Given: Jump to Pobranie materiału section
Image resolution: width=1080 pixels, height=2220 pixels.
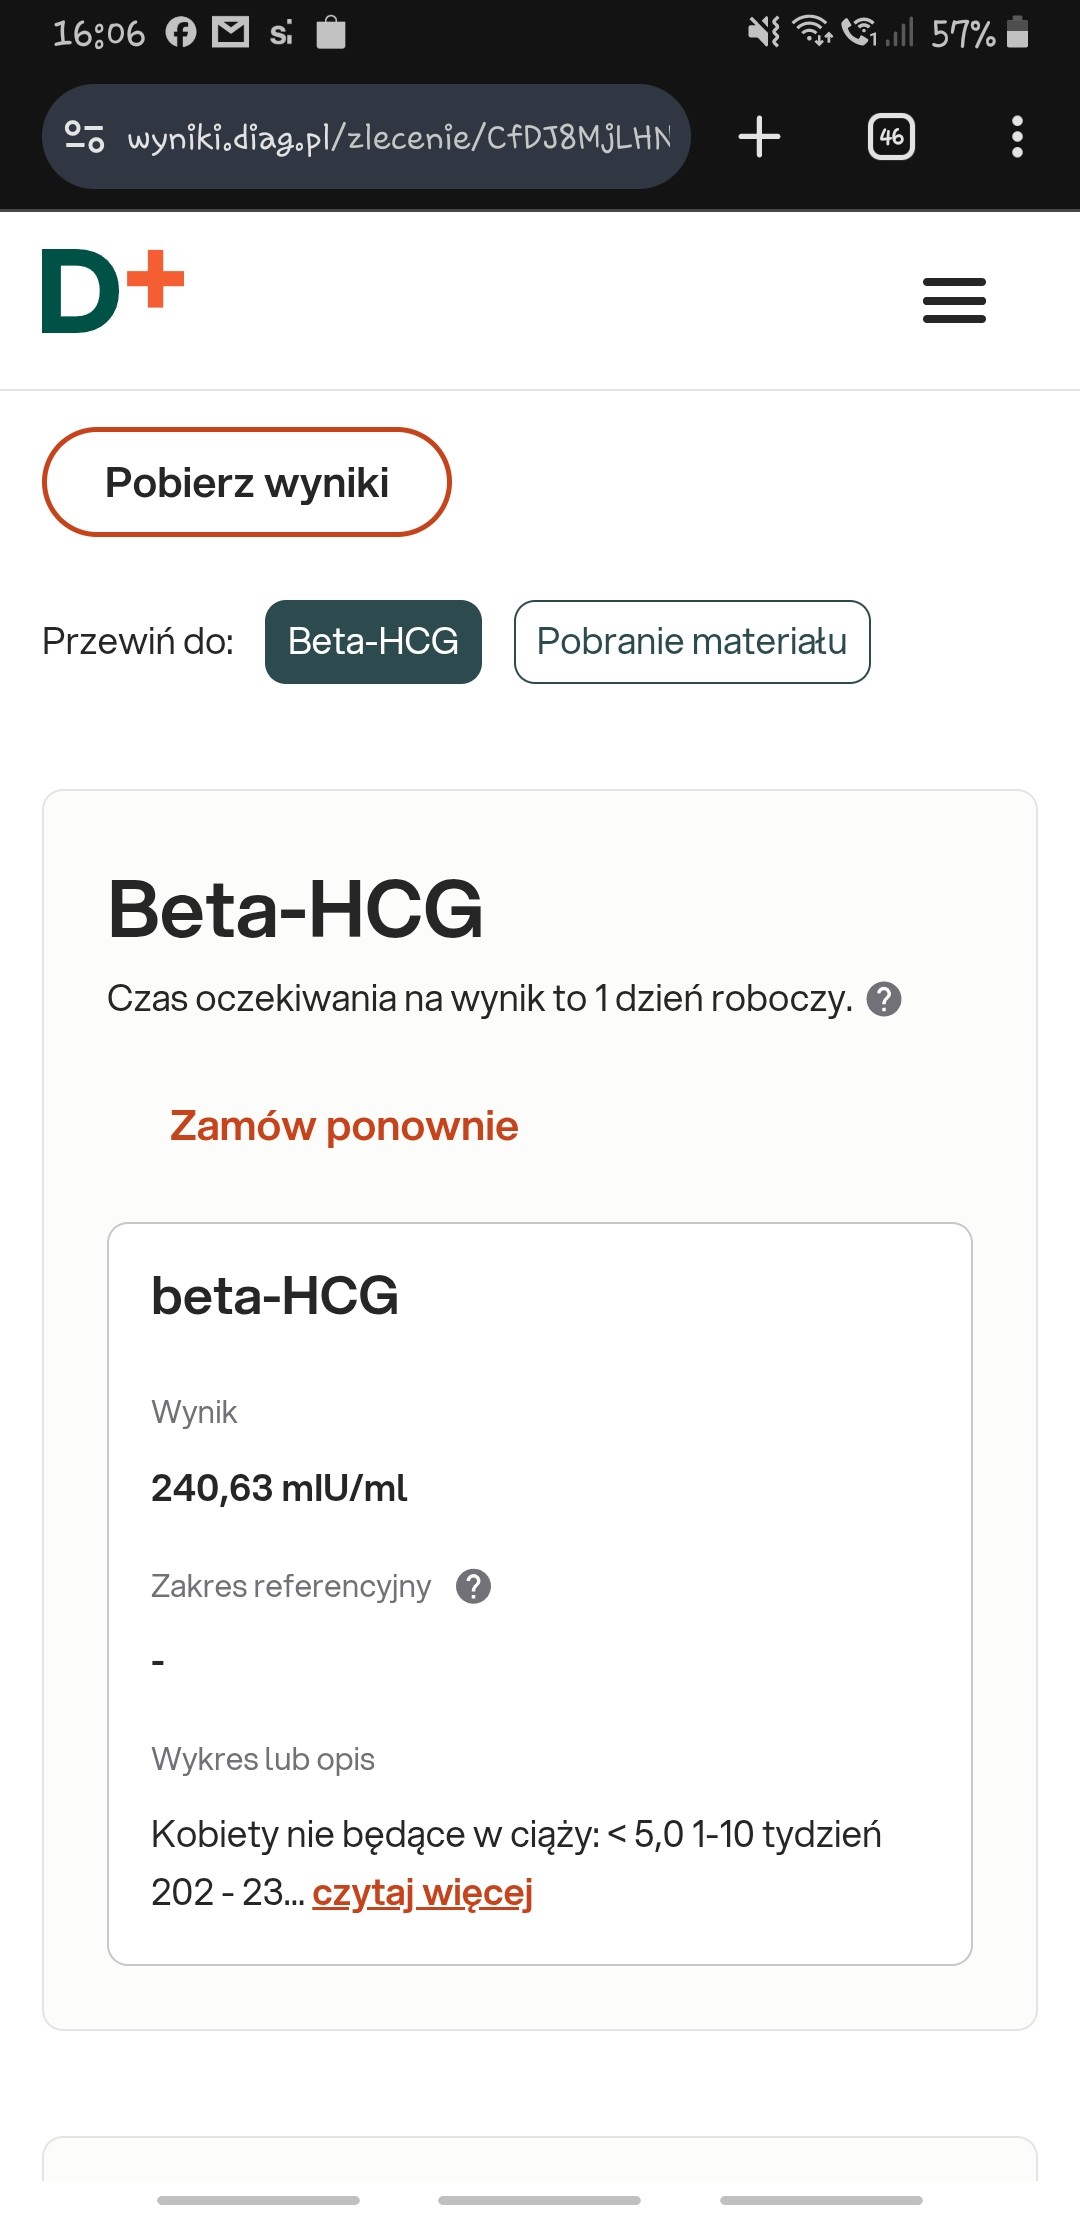Looking at the screenshot, I should 692,642.
